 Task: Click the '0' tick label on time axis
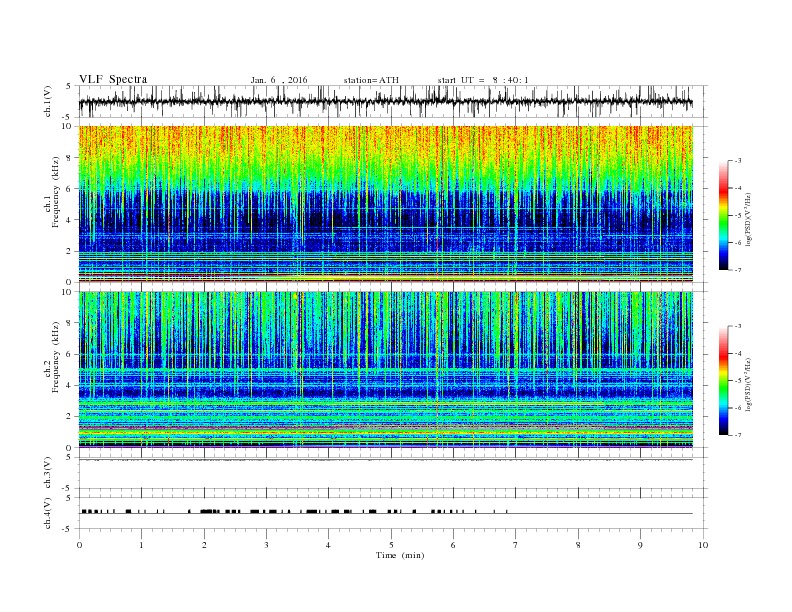[x=79, y=545]
